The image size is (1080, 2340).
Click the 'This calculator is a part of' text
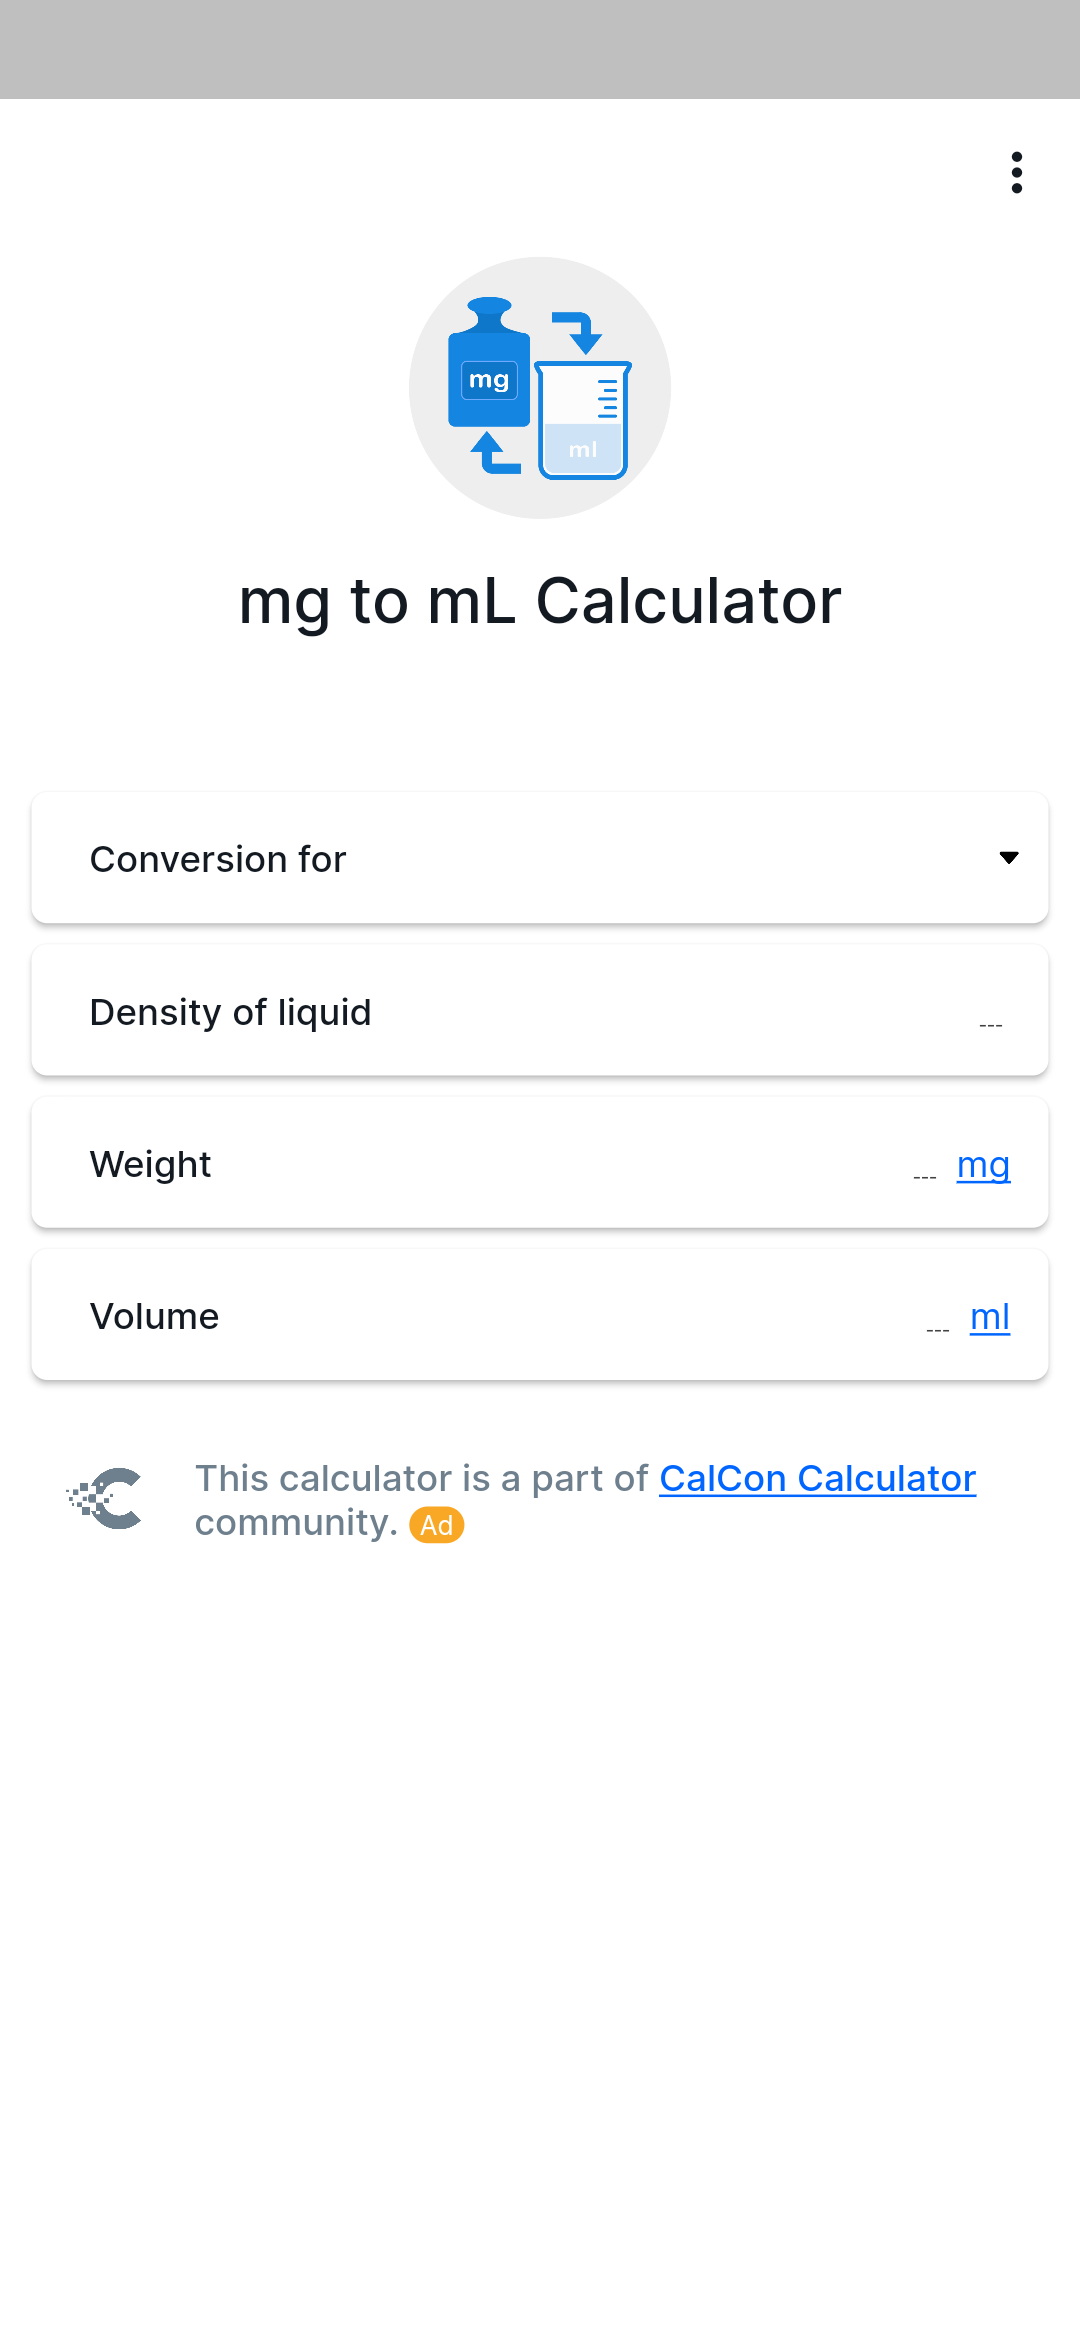[x=421, y=1478]
